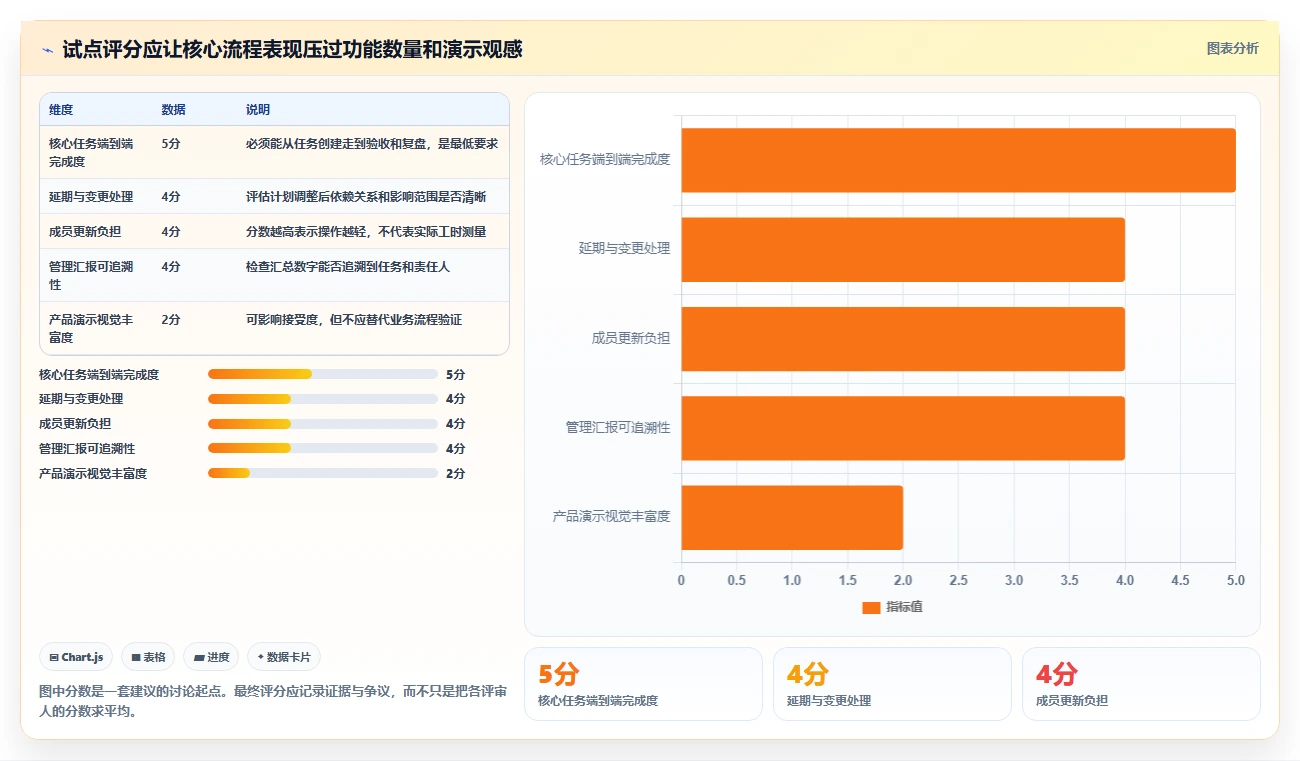Click the progress bar of 成员更新负担

pos(323,424)
